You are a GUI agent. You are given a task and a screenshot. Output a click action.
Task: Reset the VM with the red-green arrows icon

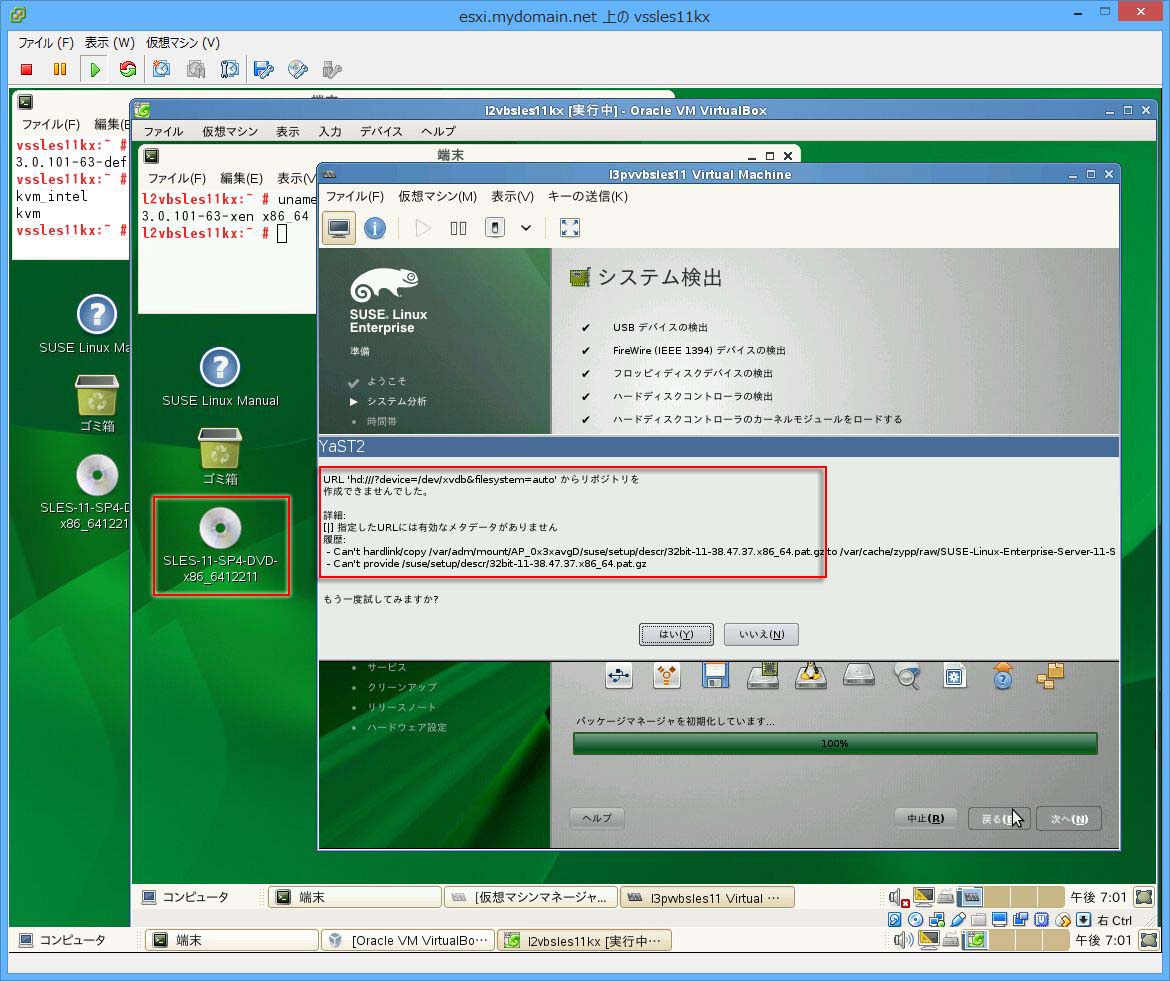[128, 69]
